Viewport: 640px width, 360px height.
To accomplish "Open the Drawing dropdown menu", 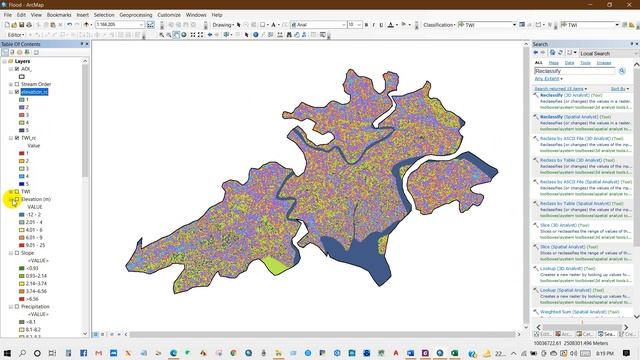I will (x=223, y=25).
